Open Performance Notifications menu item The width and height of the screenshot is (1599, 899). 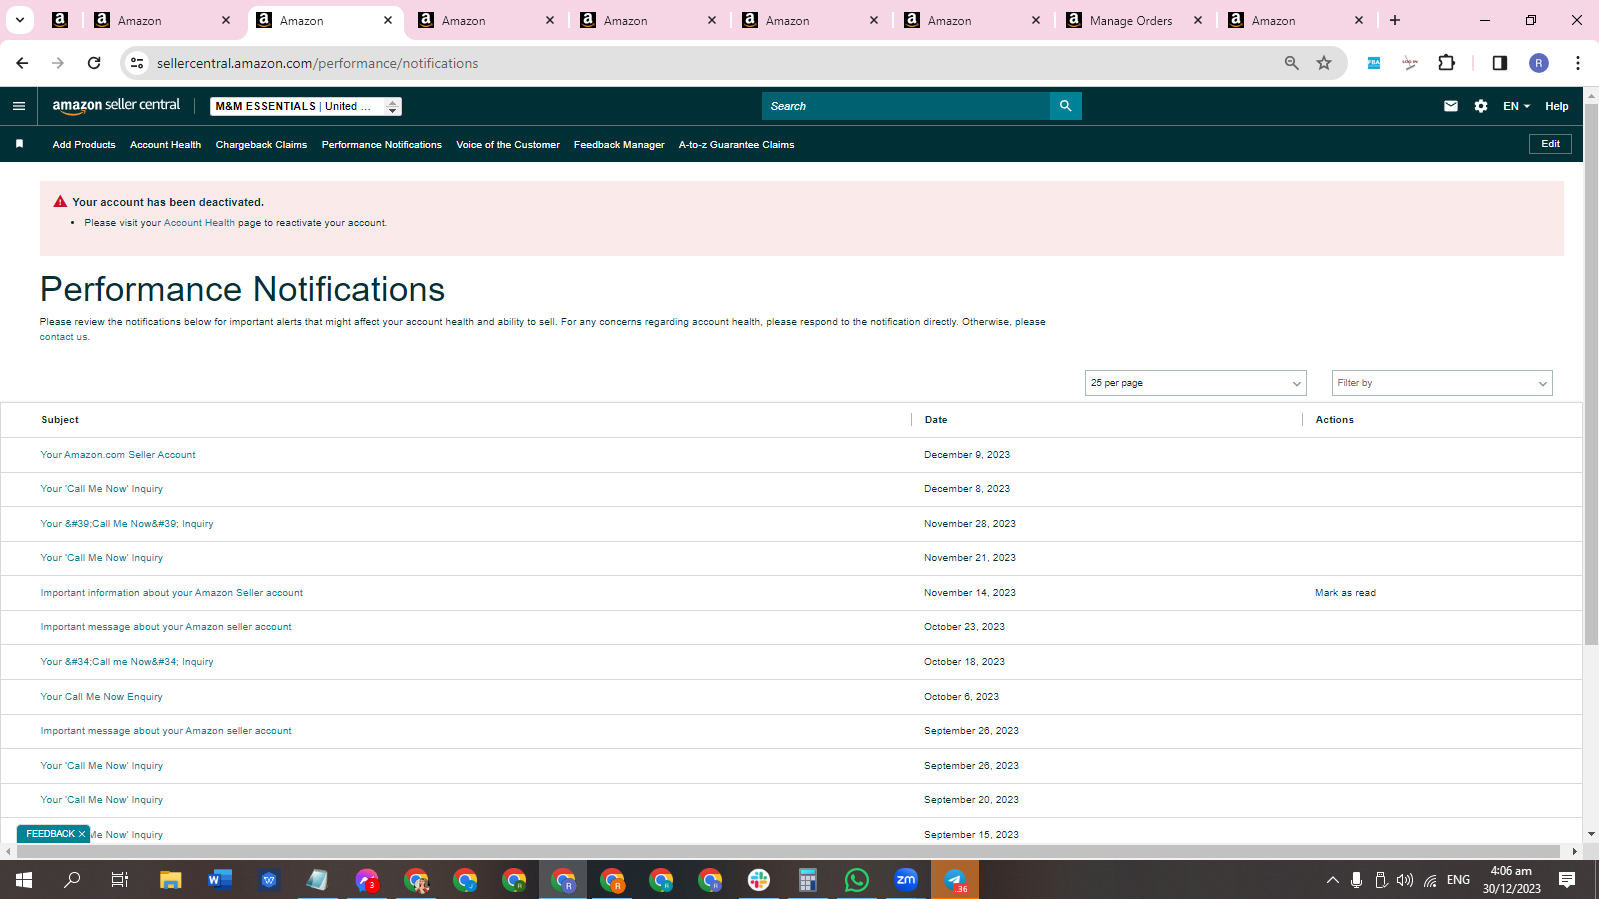381,145
